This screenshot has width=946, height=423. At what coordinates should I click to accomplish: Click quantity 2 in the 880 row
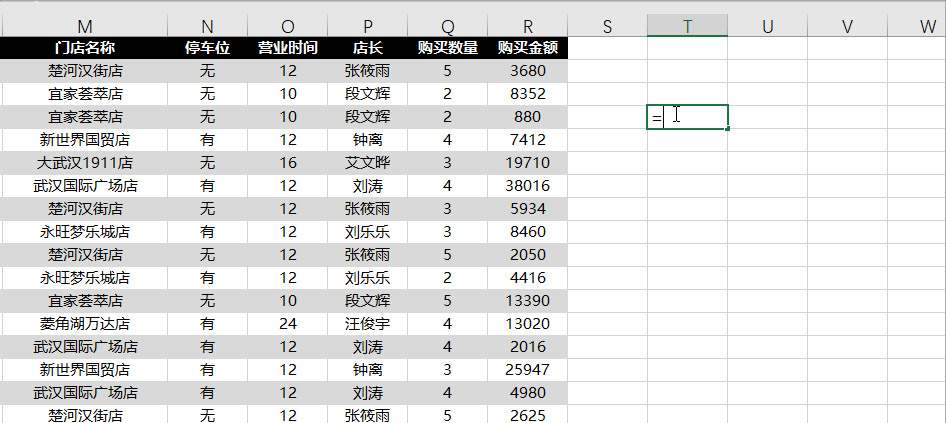pyautogui.click(x=447, y=116)
